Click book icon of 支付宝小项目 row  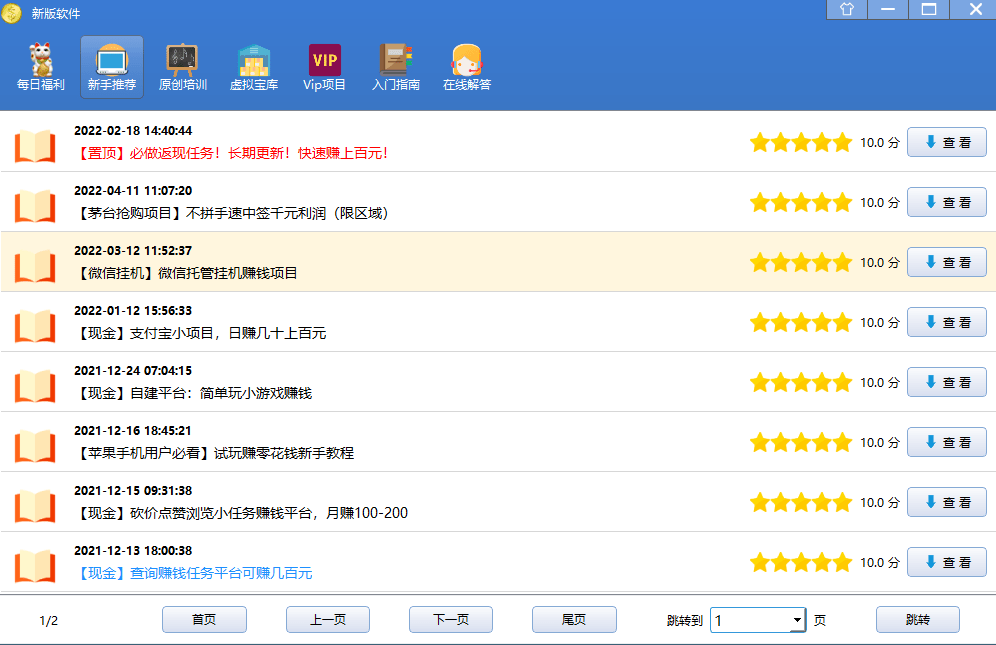35,326
